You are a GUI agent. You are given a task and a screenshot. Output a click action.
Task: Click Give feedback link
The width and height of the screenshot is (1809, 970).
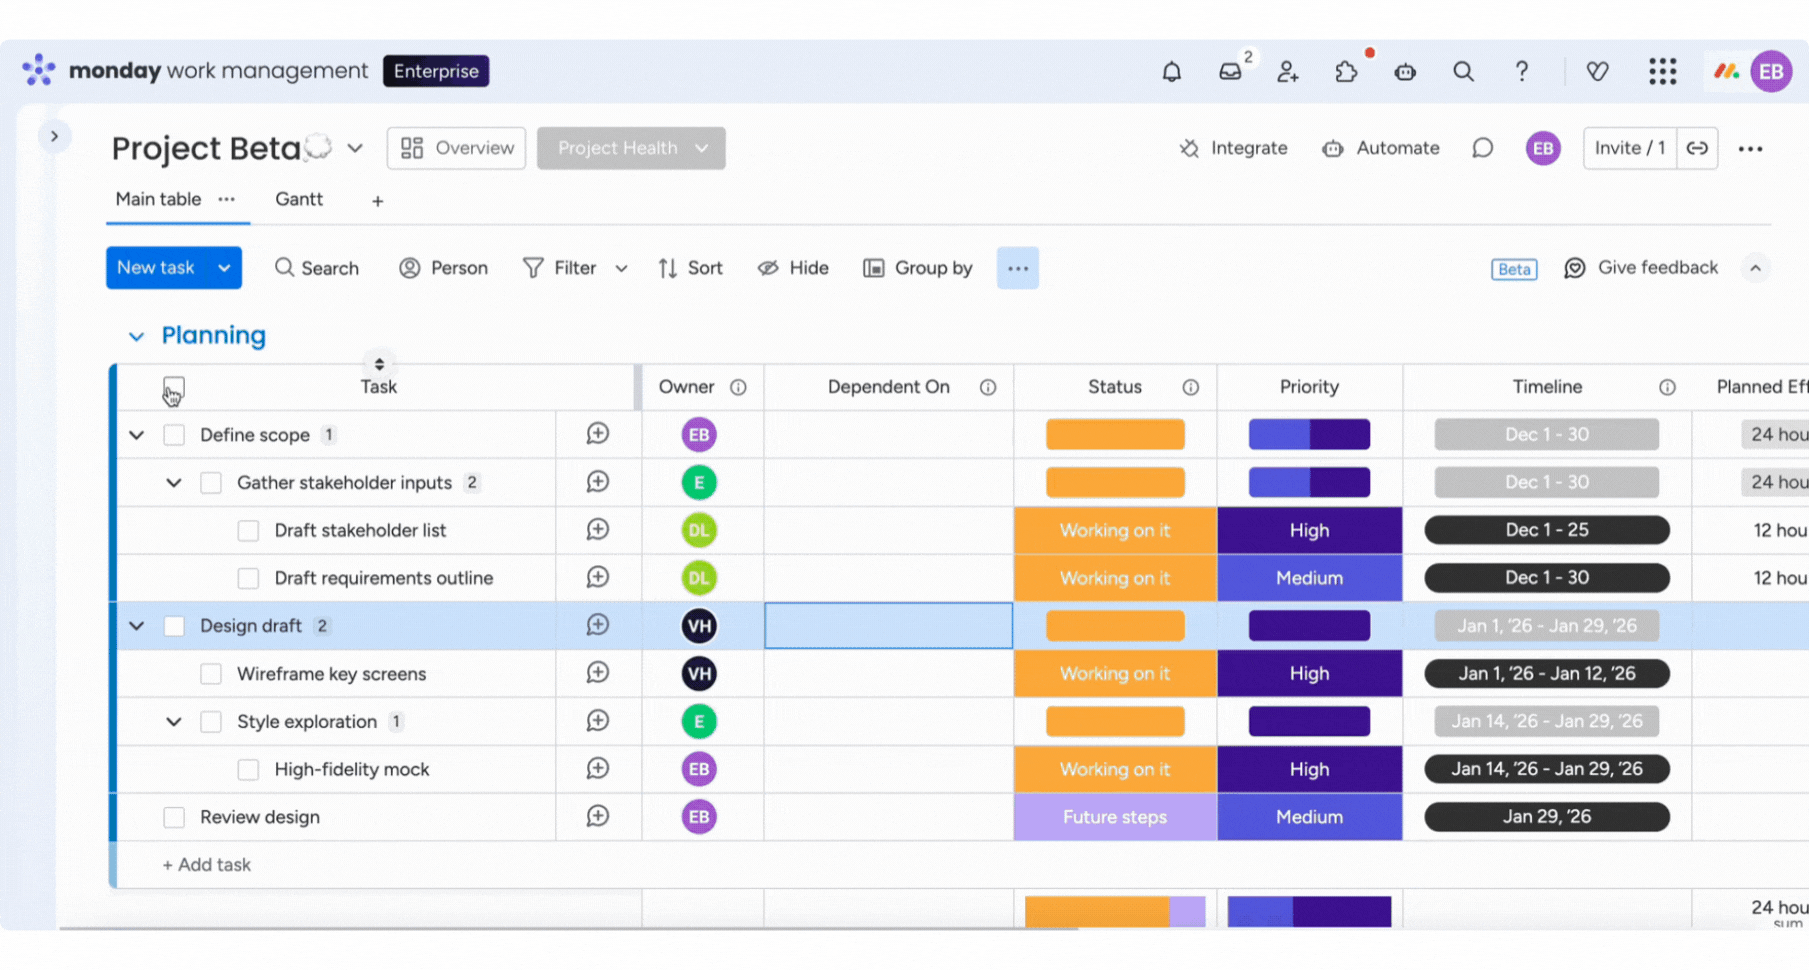[1641, 268]
